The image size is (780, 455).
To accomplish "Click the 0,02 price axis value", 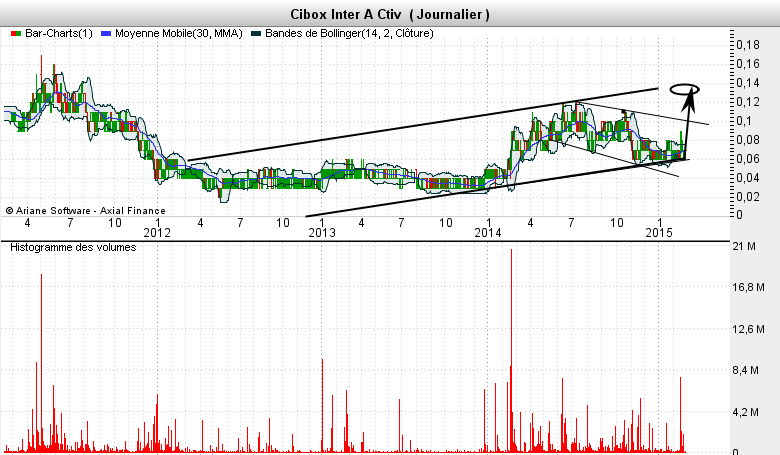I will (748, 197).
